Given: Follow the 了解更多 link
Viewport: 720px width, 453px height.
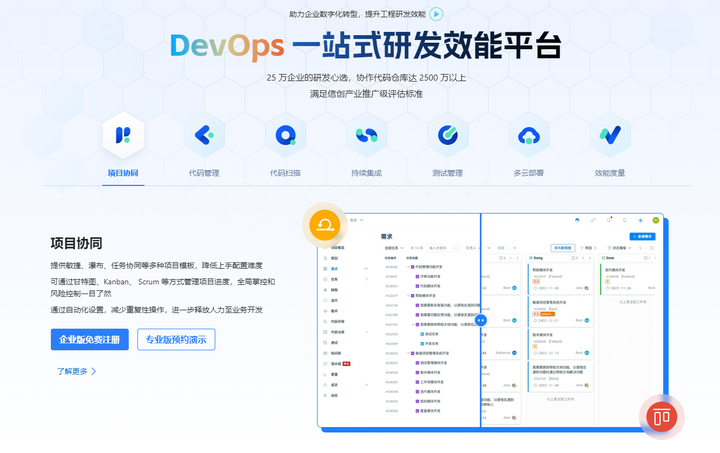Looking at the screenshot, I should coord(77,371).
